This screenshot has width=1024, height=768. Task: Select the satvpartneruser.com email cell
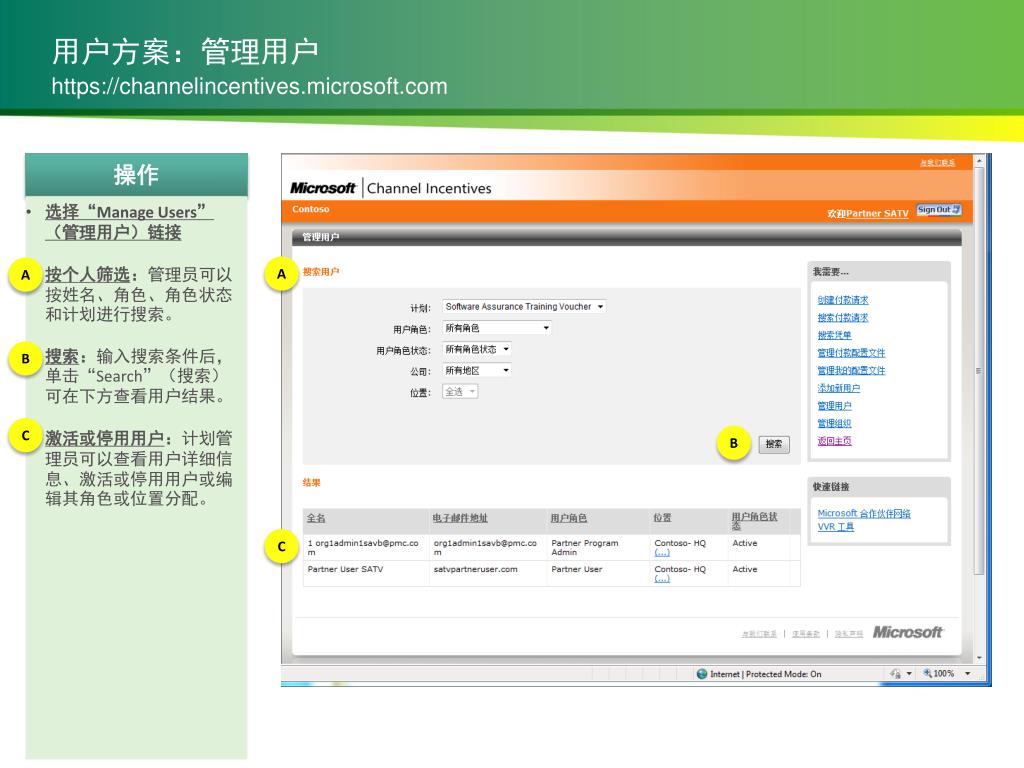[x=475, y=569]
